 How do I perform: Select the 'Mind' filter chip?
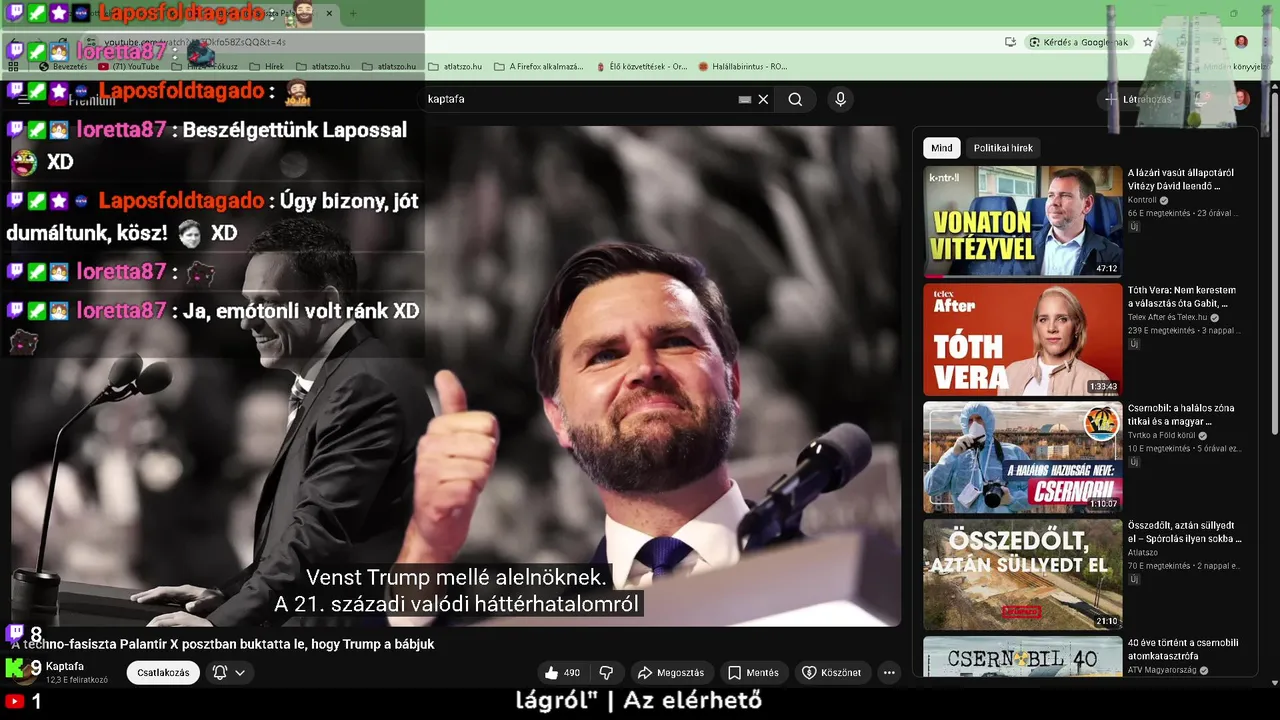coord(942,148)
